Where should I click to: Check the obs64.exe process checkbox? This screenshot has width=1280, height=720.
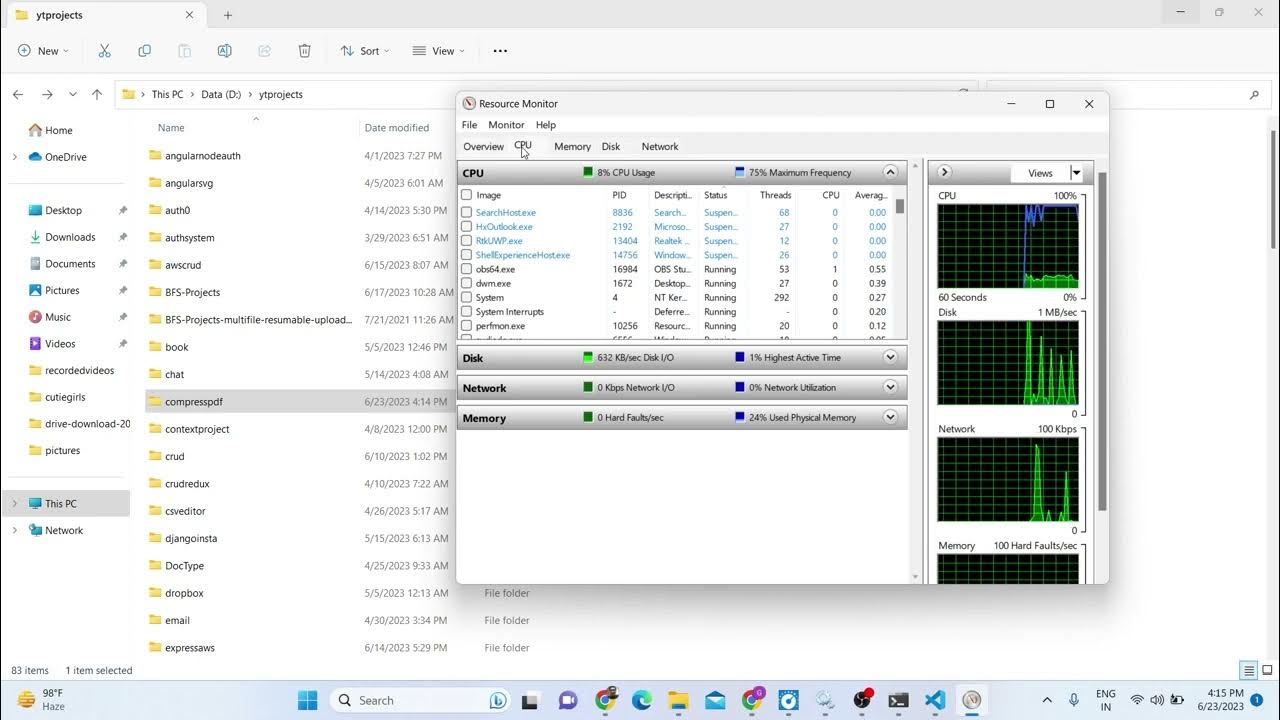(x=466, y=270)
